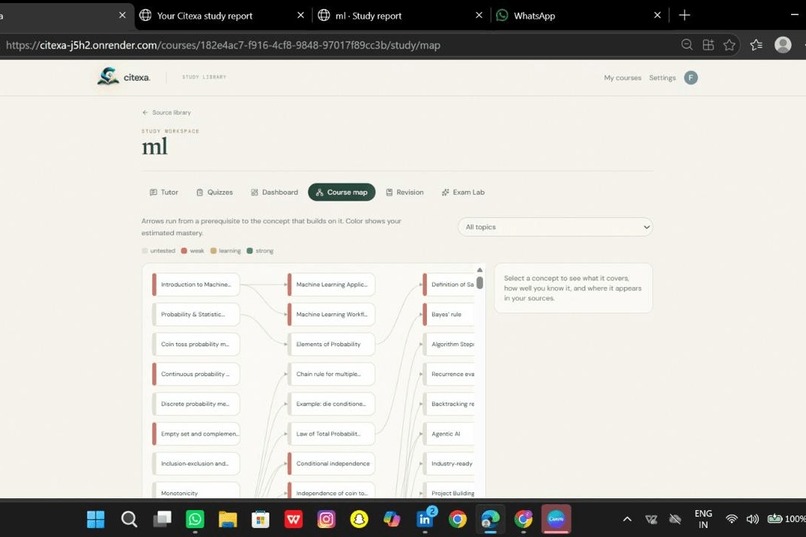The height and width of the screenshot is (537, 806).
Task: Open Windows Search on the taskbar
Action: click(x=129, y=519)
